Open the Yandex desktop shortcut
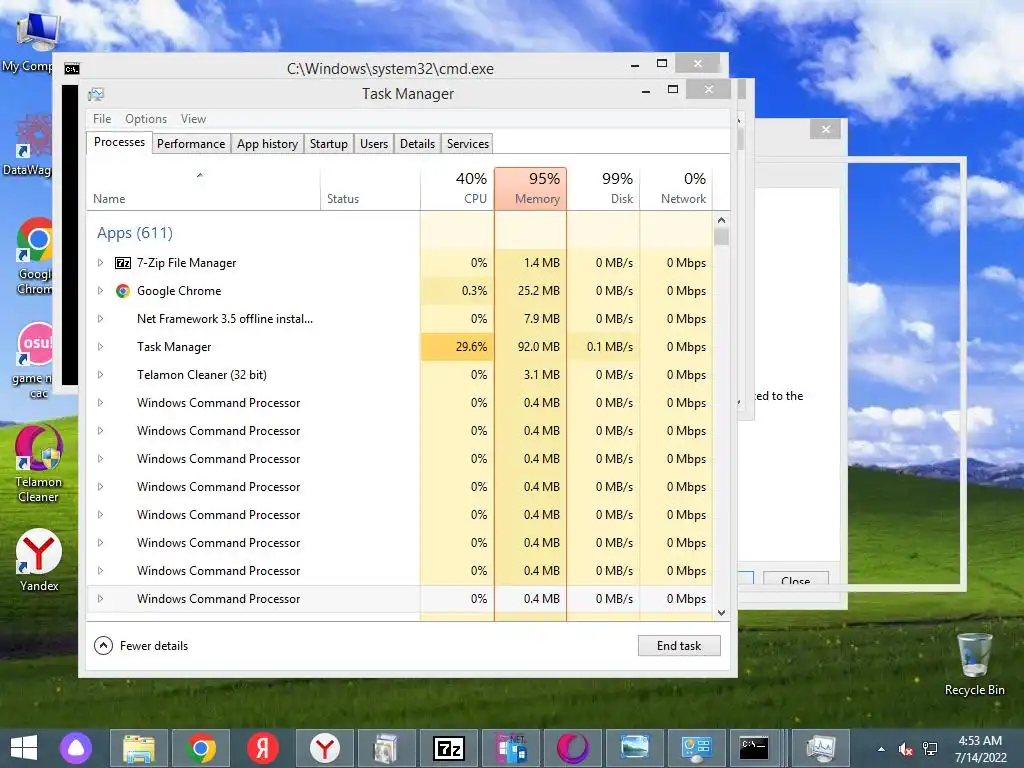The width and height of the screenshot is (1024, 768). (x=39, y=560)
